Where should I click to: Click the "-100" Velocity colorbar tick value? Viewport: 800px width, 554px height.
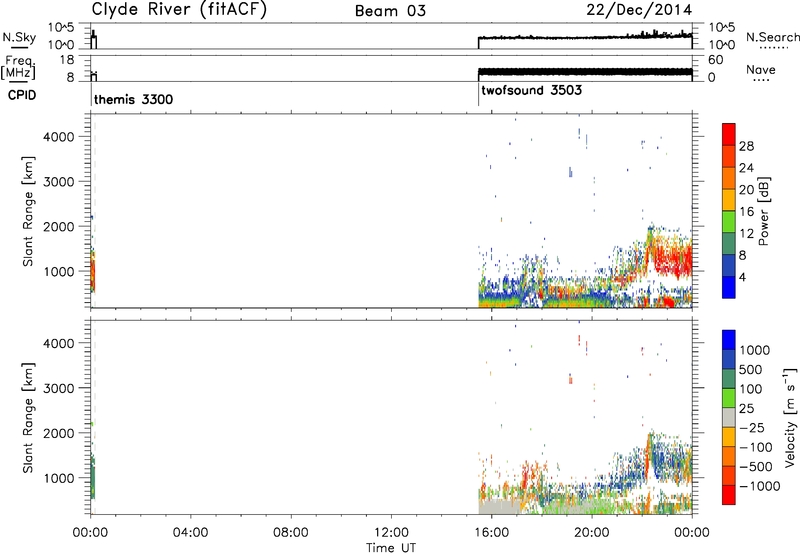point(756,447)
